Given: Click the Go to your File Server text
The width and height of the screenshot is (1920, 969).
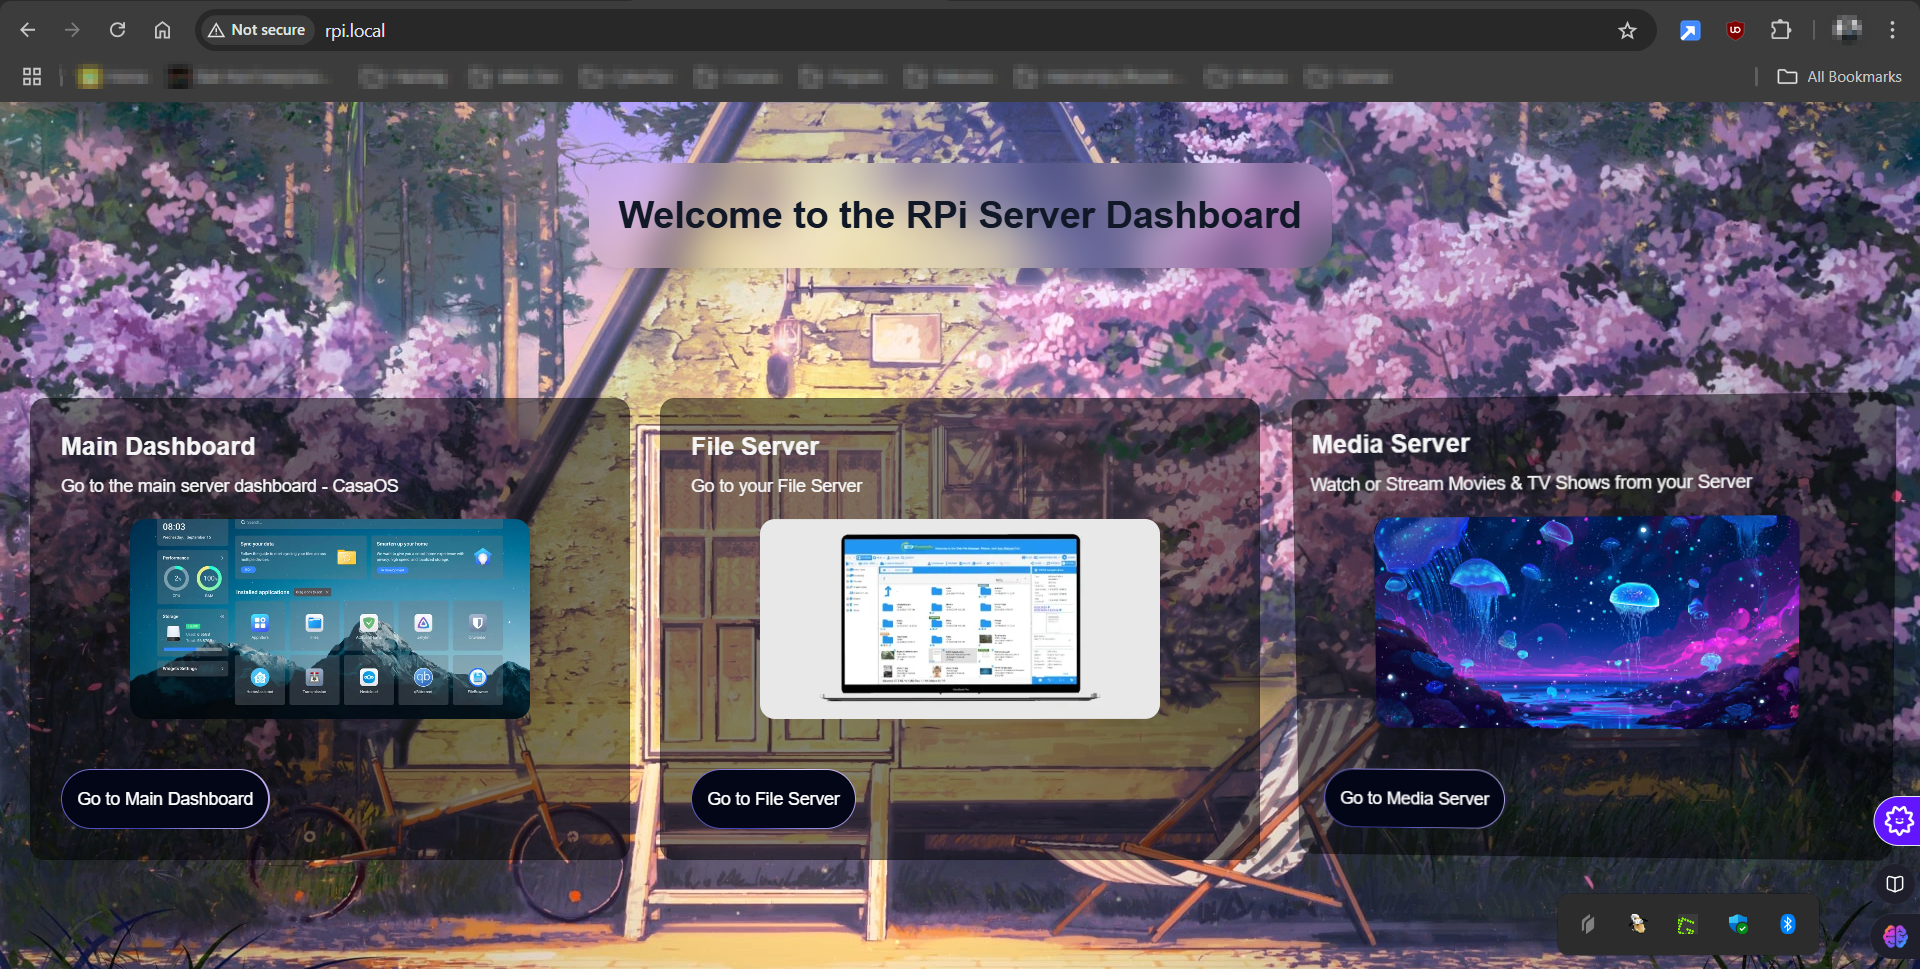Looking at the screenshot, I should point(776,486).
